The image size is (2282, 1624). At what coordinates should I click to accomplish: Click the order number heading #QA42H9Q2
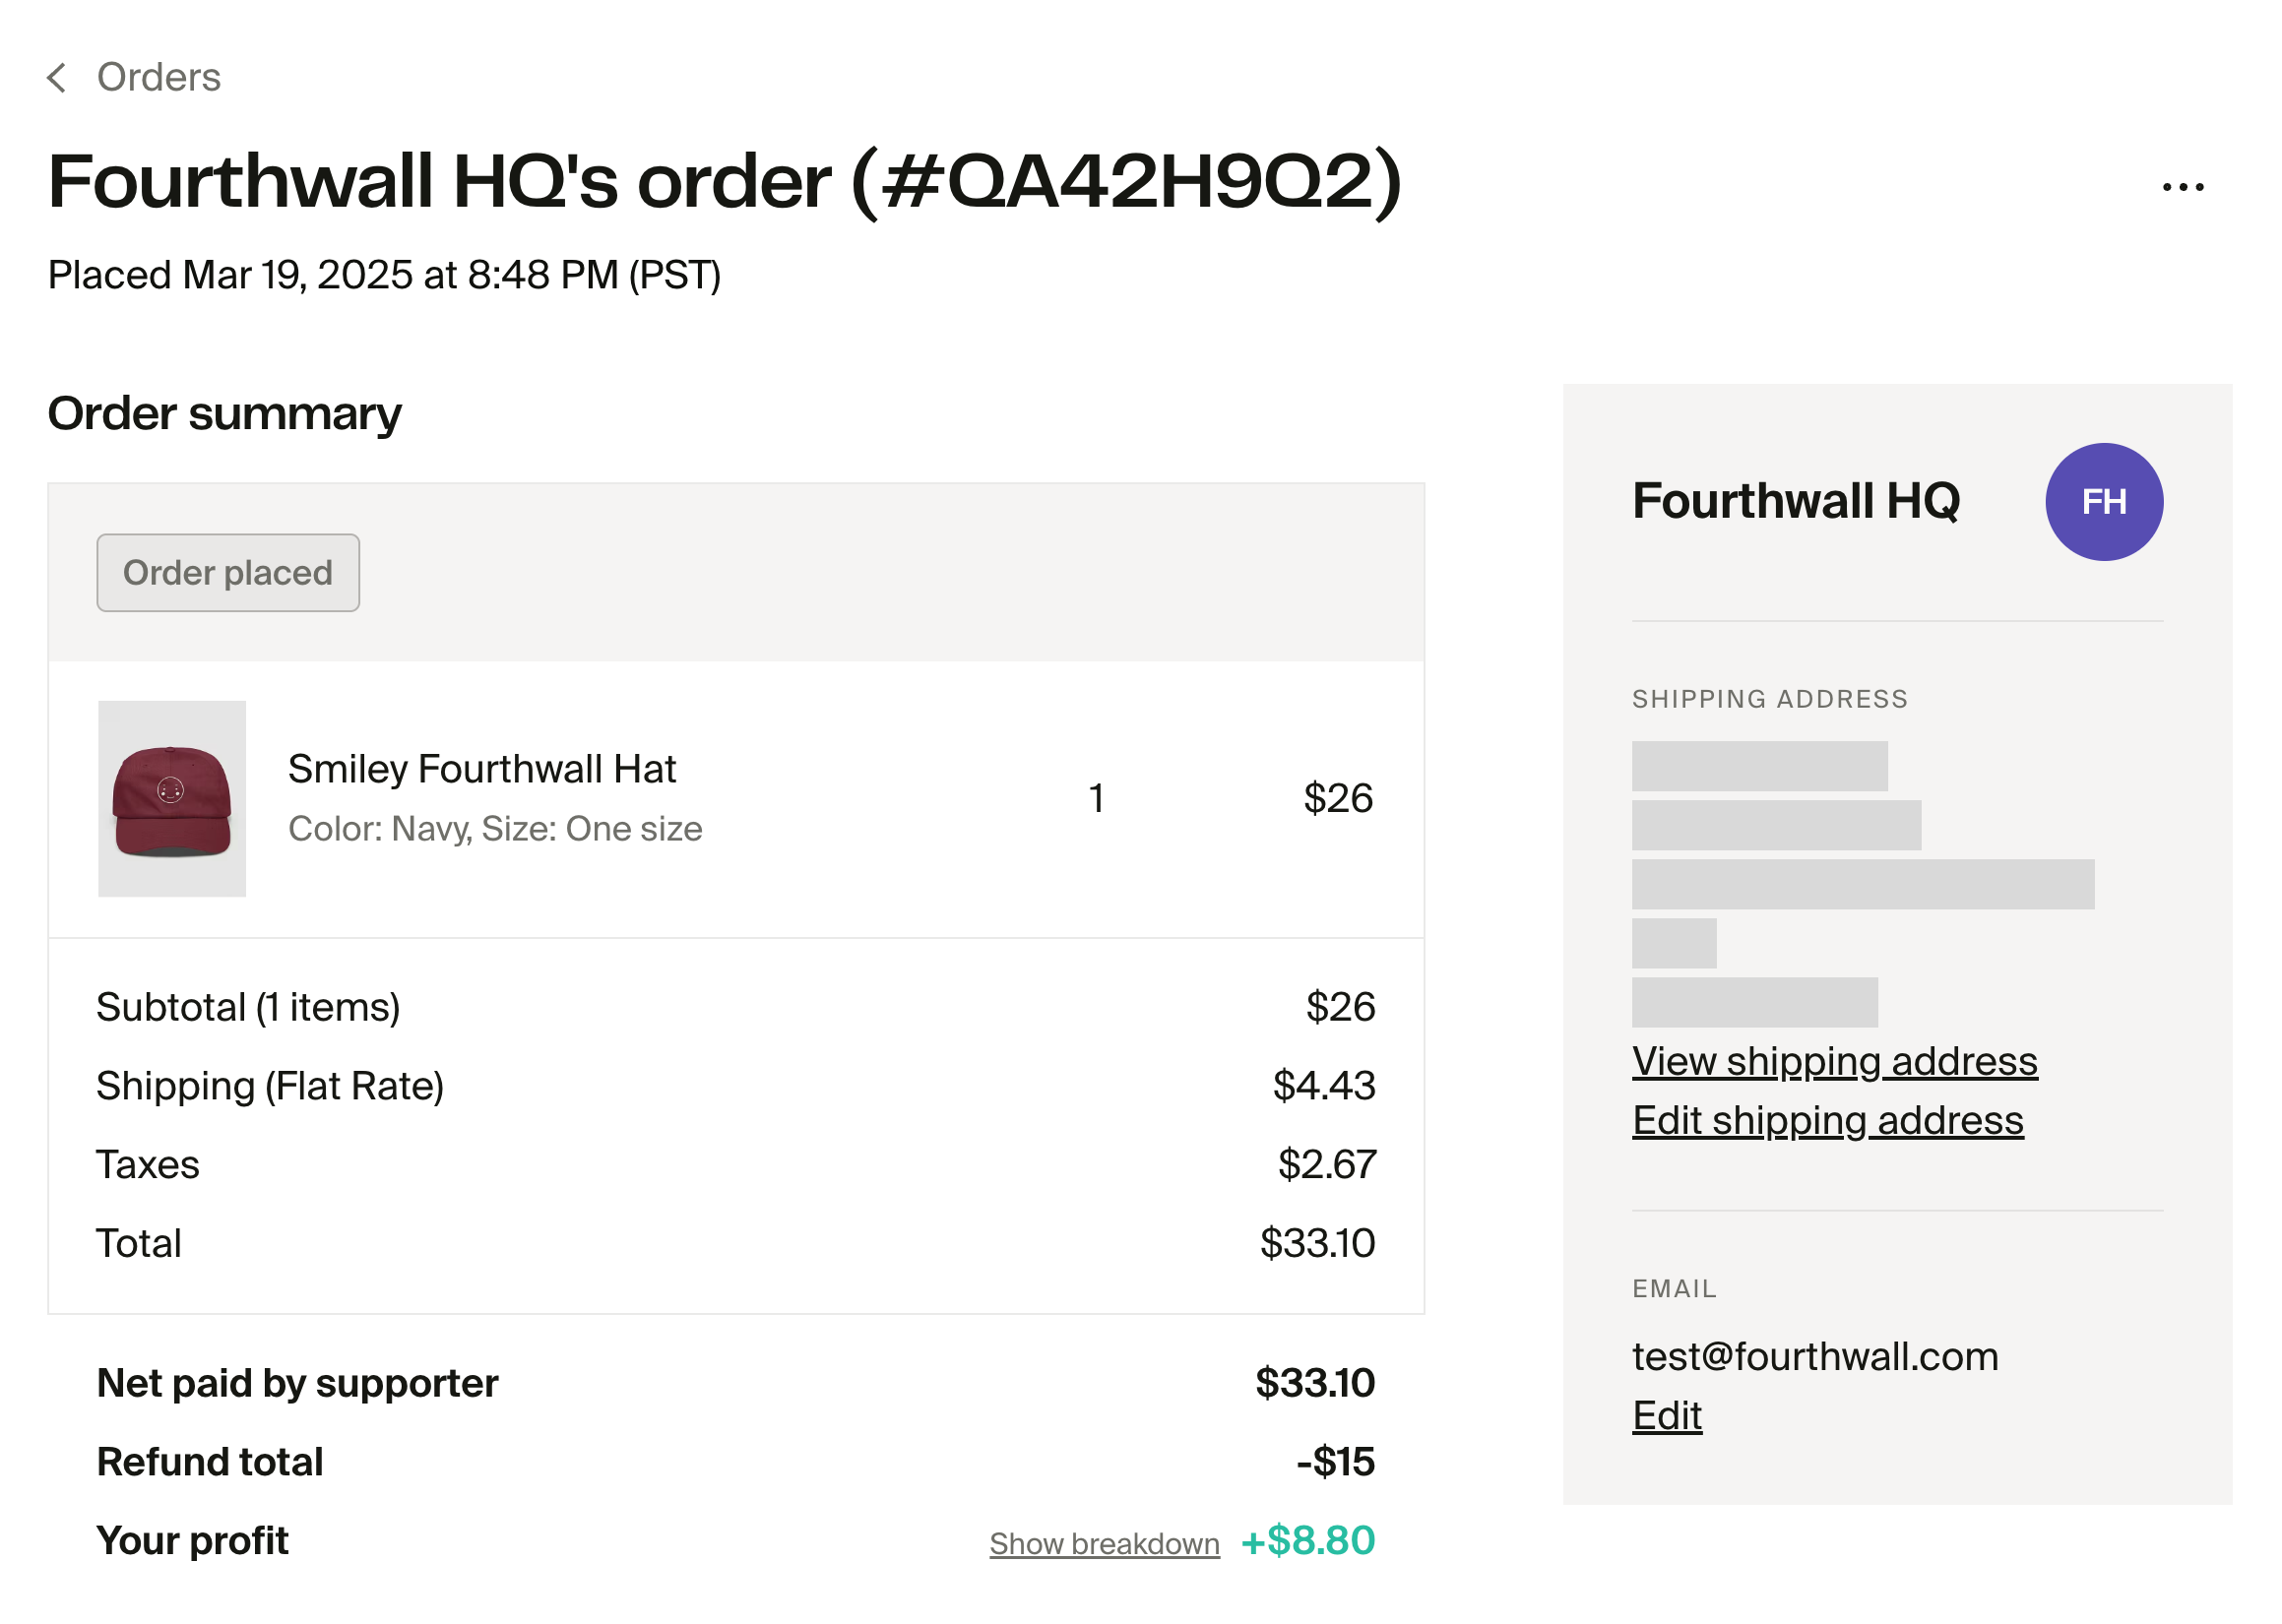1127,181
